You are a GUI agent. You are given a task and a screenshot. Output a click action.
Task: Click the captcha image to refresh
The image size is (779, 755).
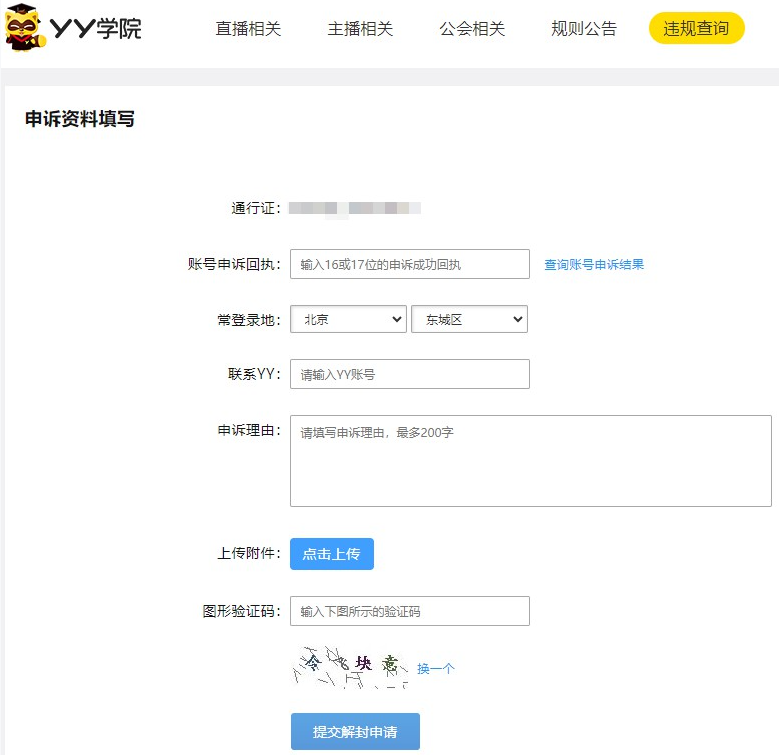pos(350,666)
